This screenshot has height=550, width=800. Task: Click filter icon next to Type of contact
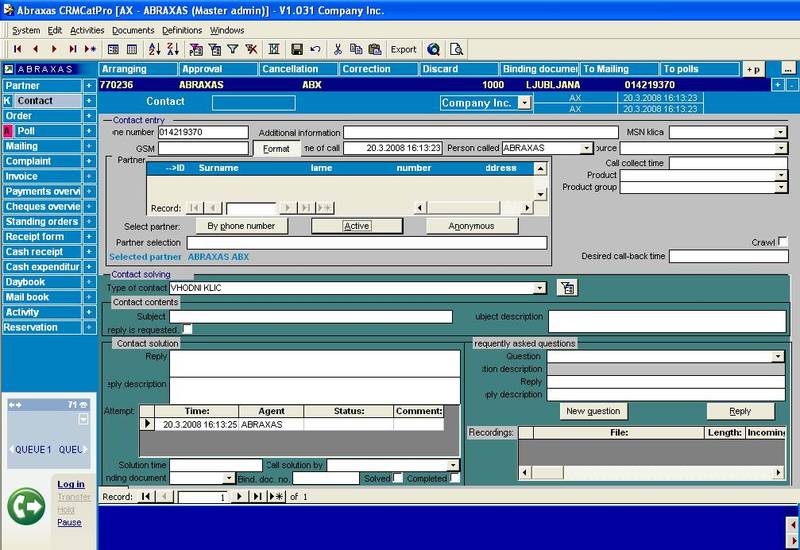coord(567,288)
